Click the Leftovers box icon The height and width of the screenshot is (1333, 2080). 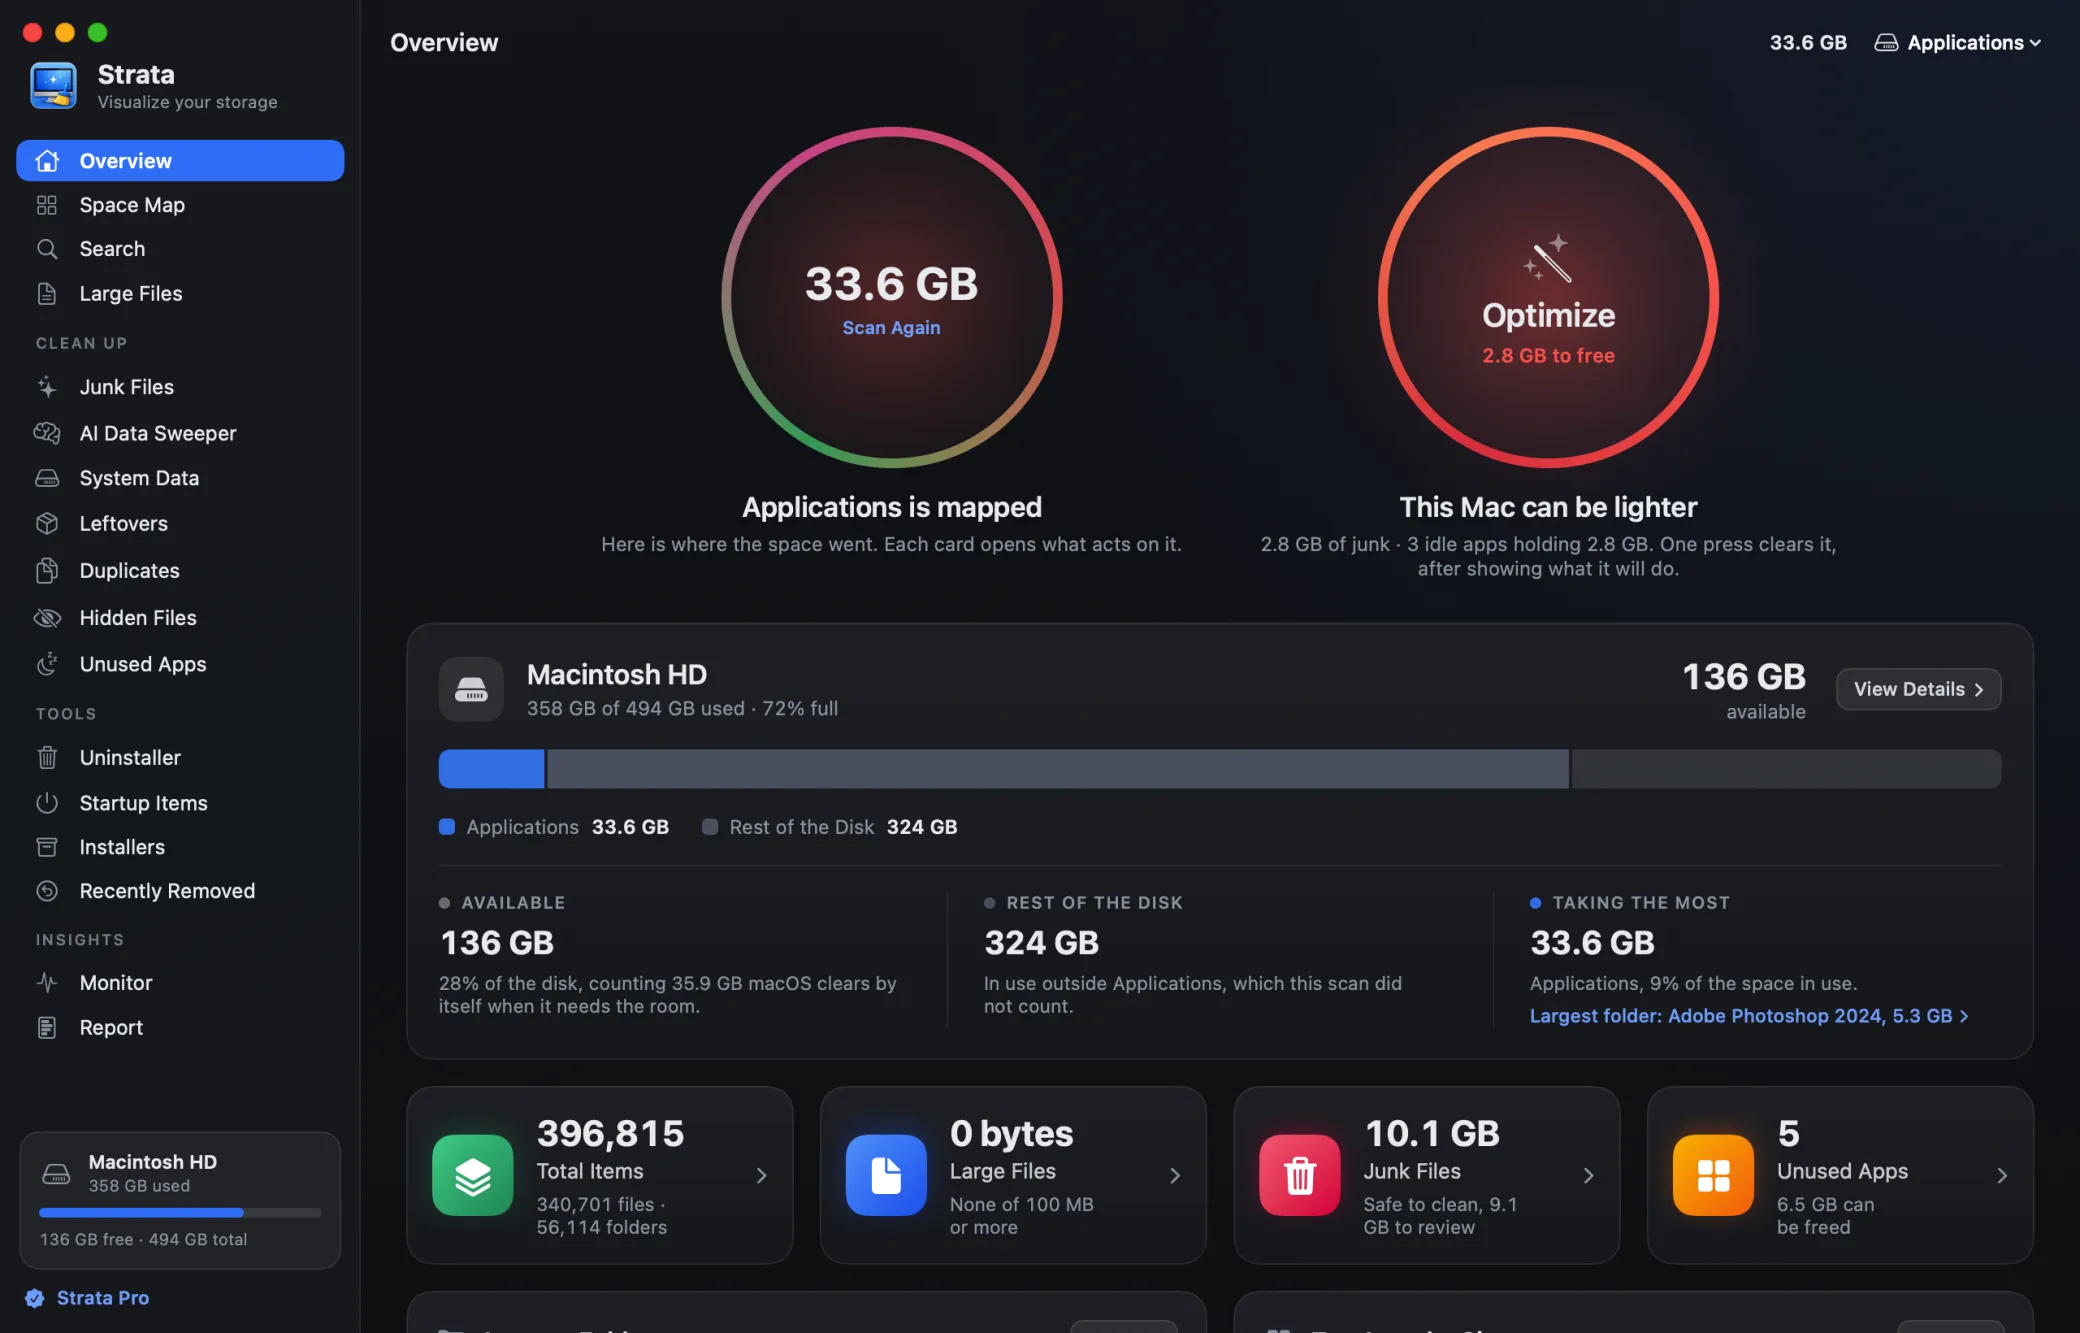tap(47, 523)
